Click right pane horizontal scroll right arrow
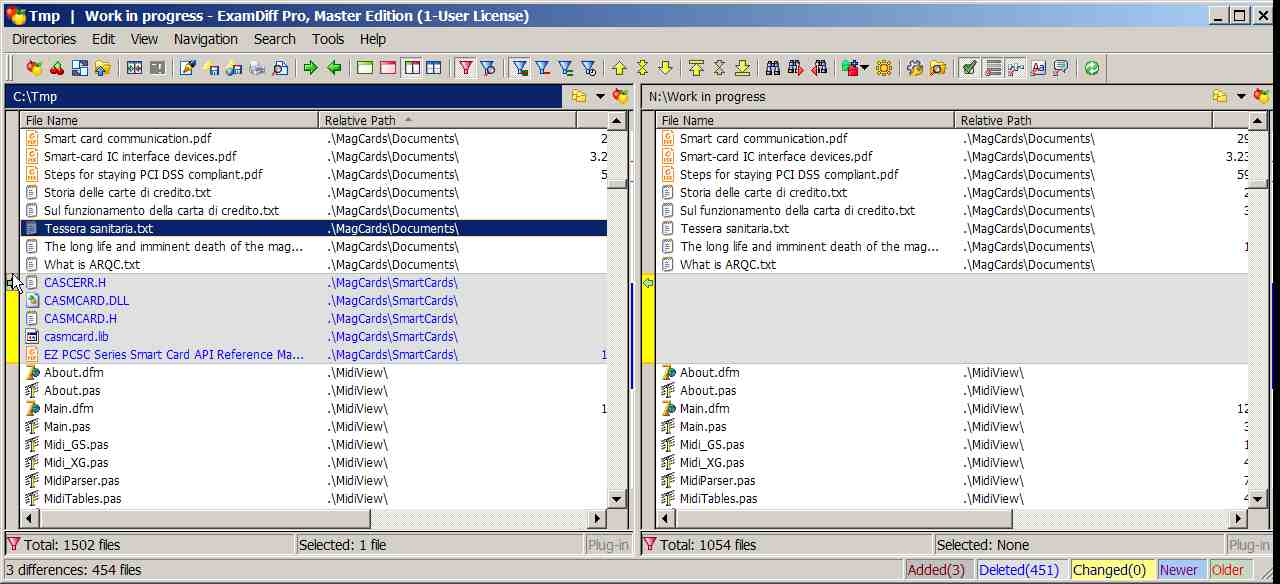Image resolution: width=1280 pixels, height=584 pixels. (x=1238, y=518)
